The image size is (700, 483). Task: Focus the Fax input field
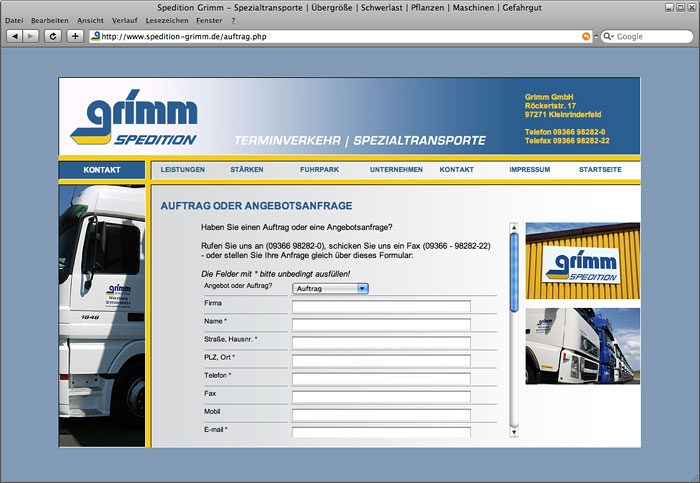click(x=381, y=397)
